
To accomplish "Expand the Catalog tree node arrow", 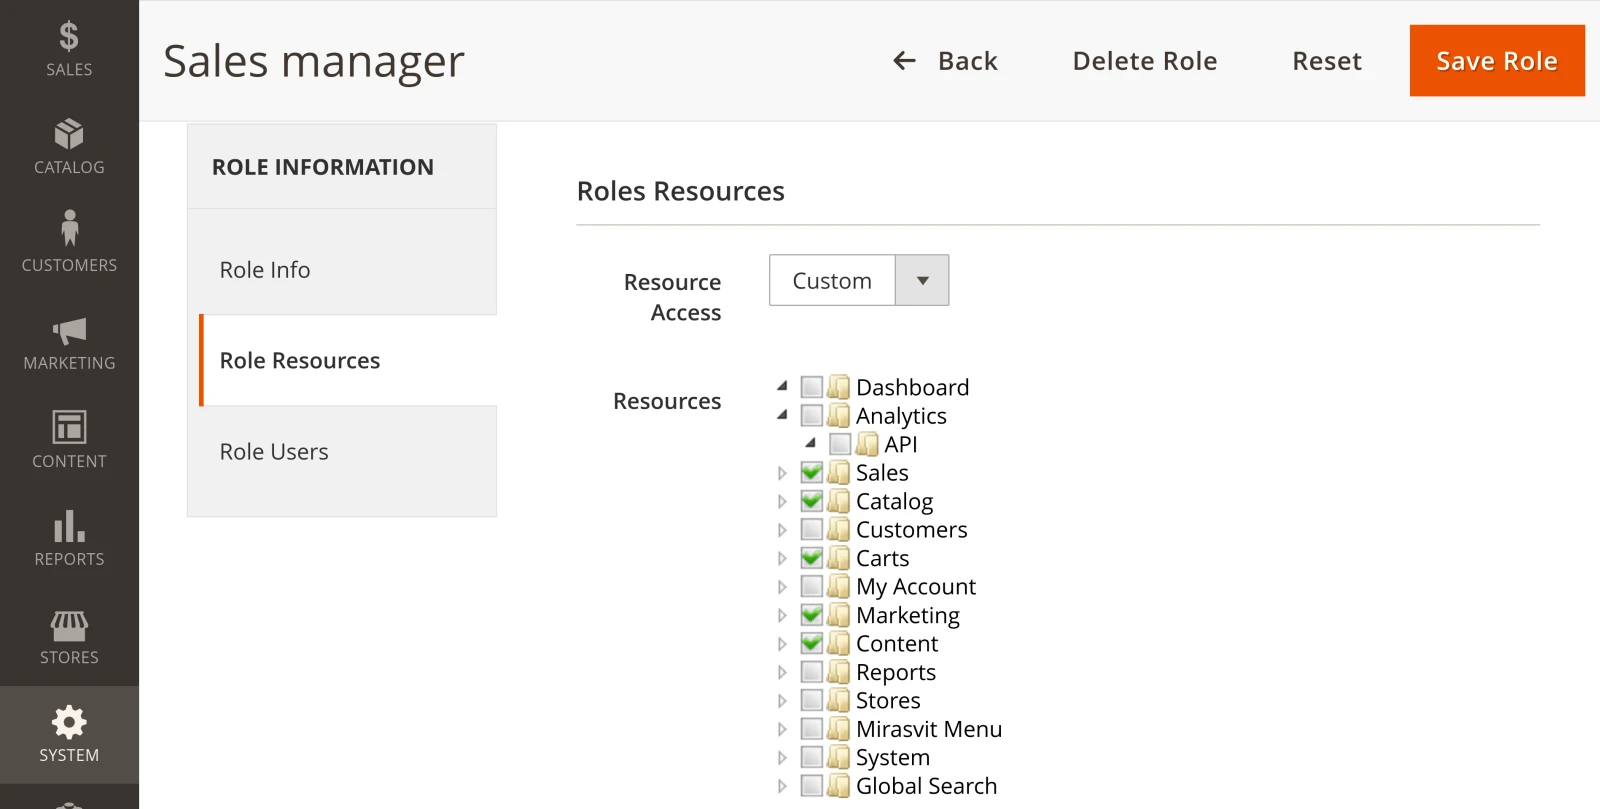I will coord(782,501).
